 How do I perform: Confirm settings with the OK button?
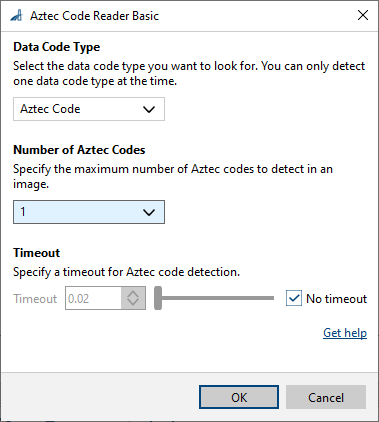click(x=239, y=397)
